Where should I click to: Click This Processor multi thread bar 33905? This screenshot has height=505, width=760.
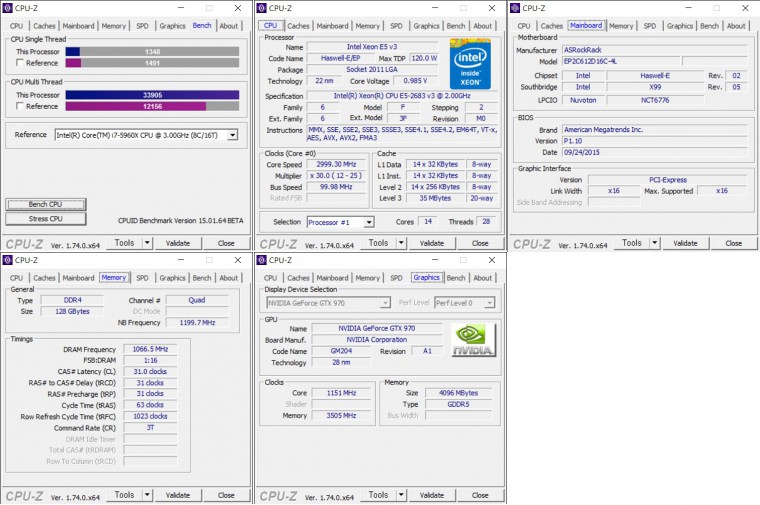[152, 95]
